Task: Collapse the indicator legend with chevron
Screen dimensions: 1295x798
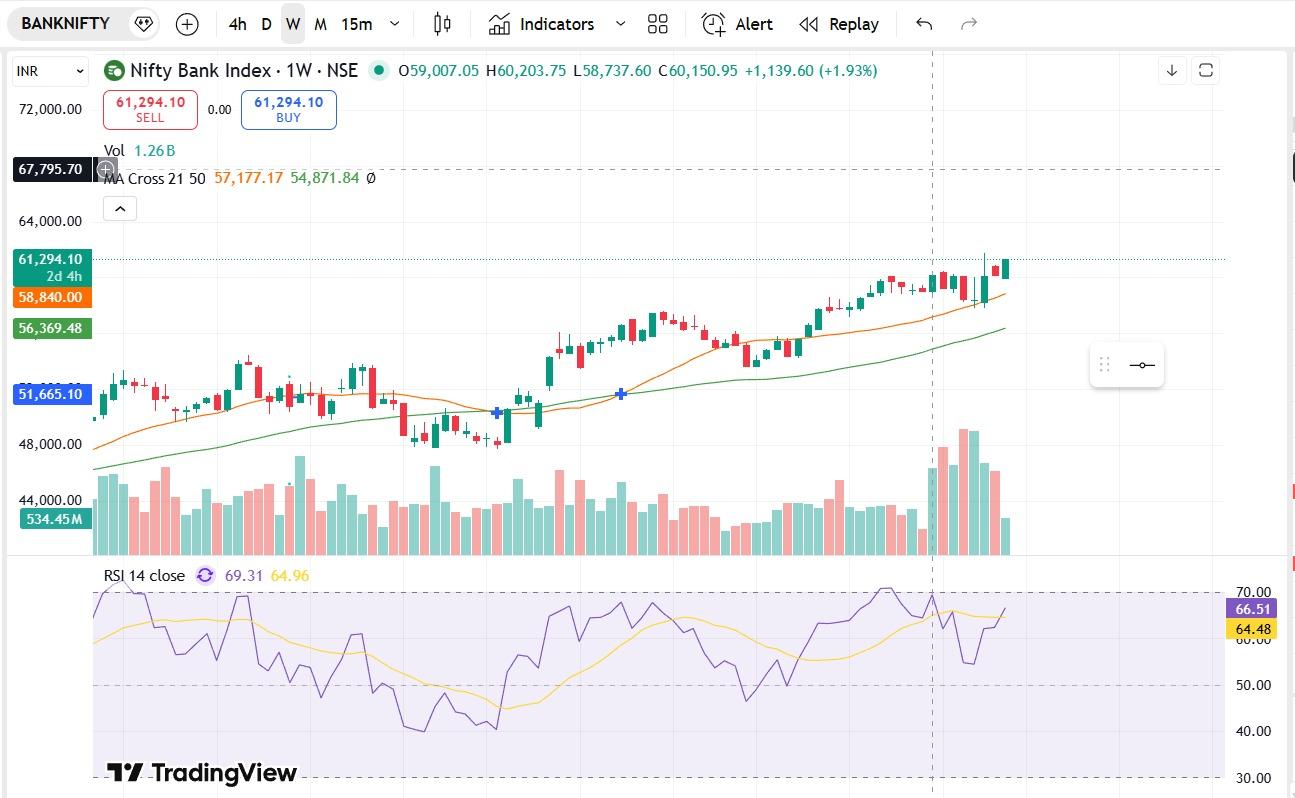Action: coord(120,209)
